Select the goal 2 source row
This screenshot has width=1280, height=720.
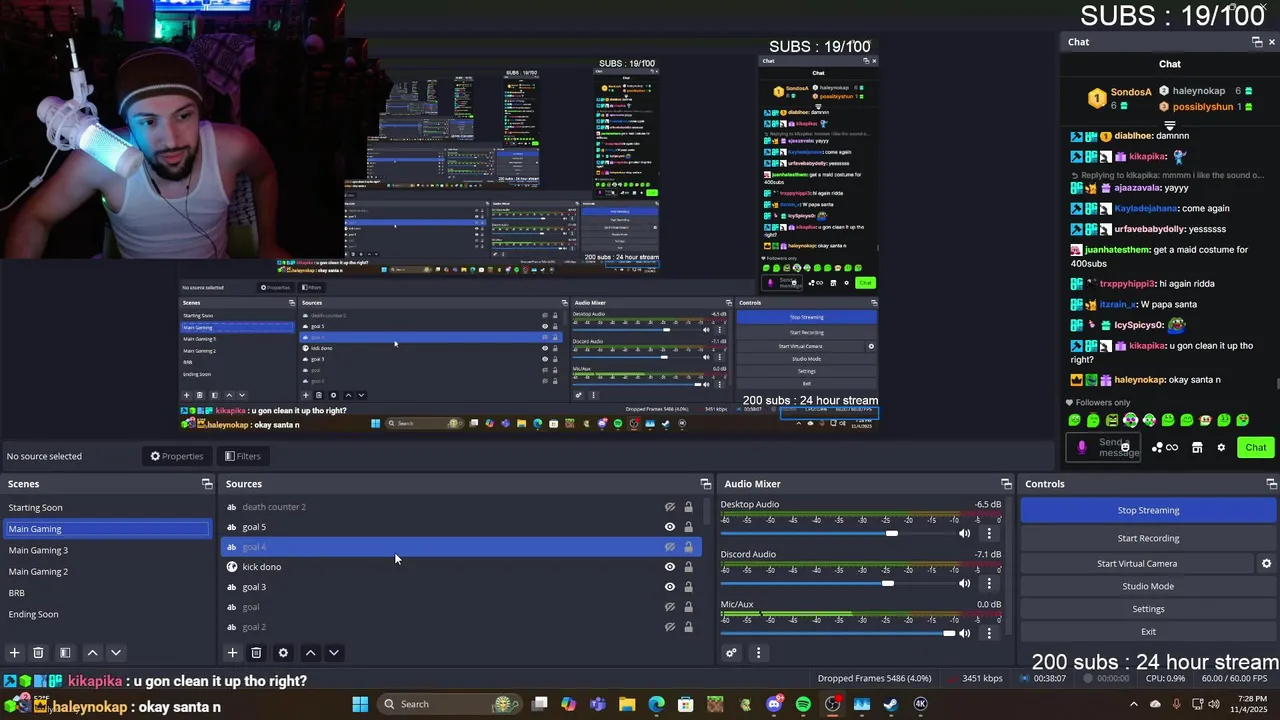[x=460, y=627]
